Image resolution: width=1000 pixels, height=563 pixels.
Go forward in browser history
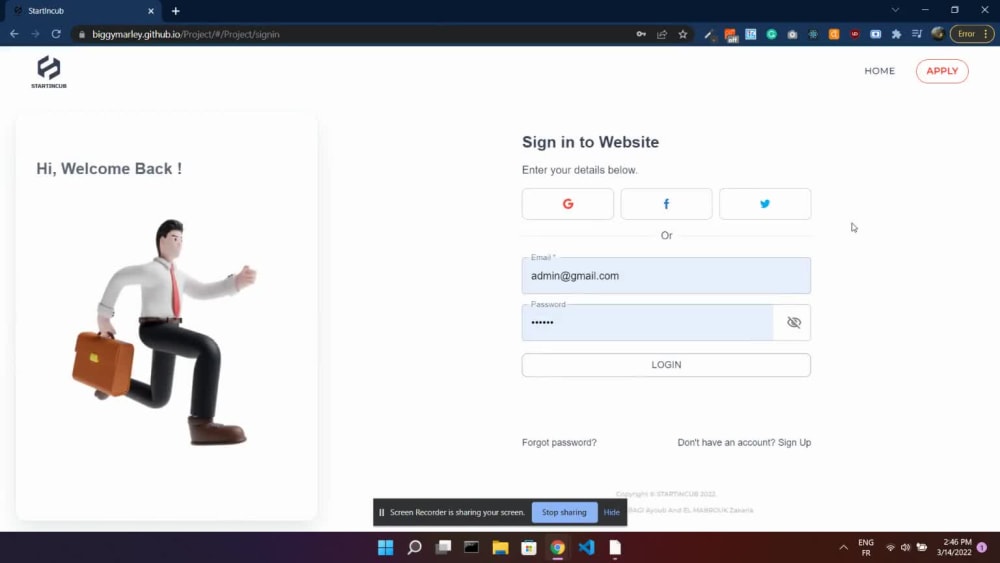coord(35,34)
